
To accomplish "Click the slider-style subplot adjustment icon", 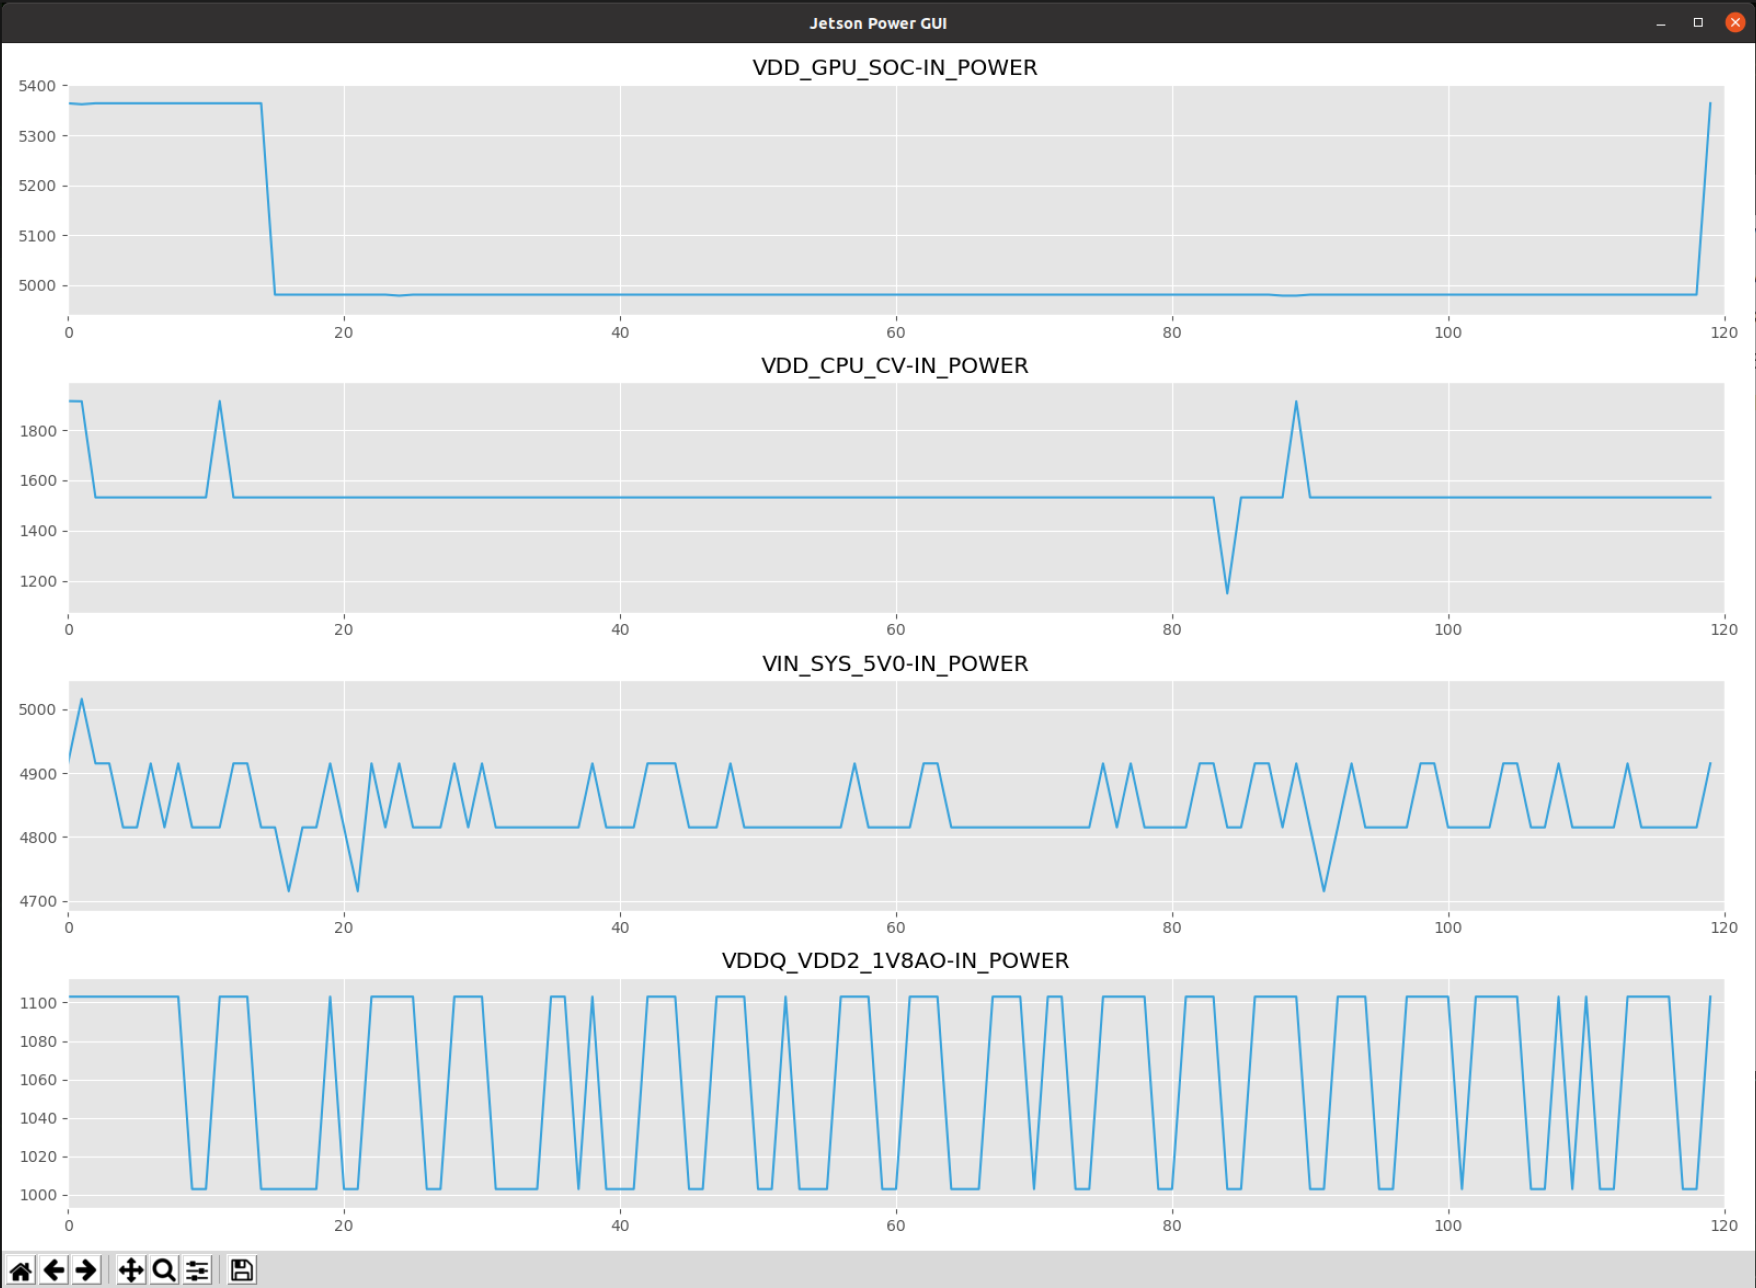I will tap(196, 1268).
